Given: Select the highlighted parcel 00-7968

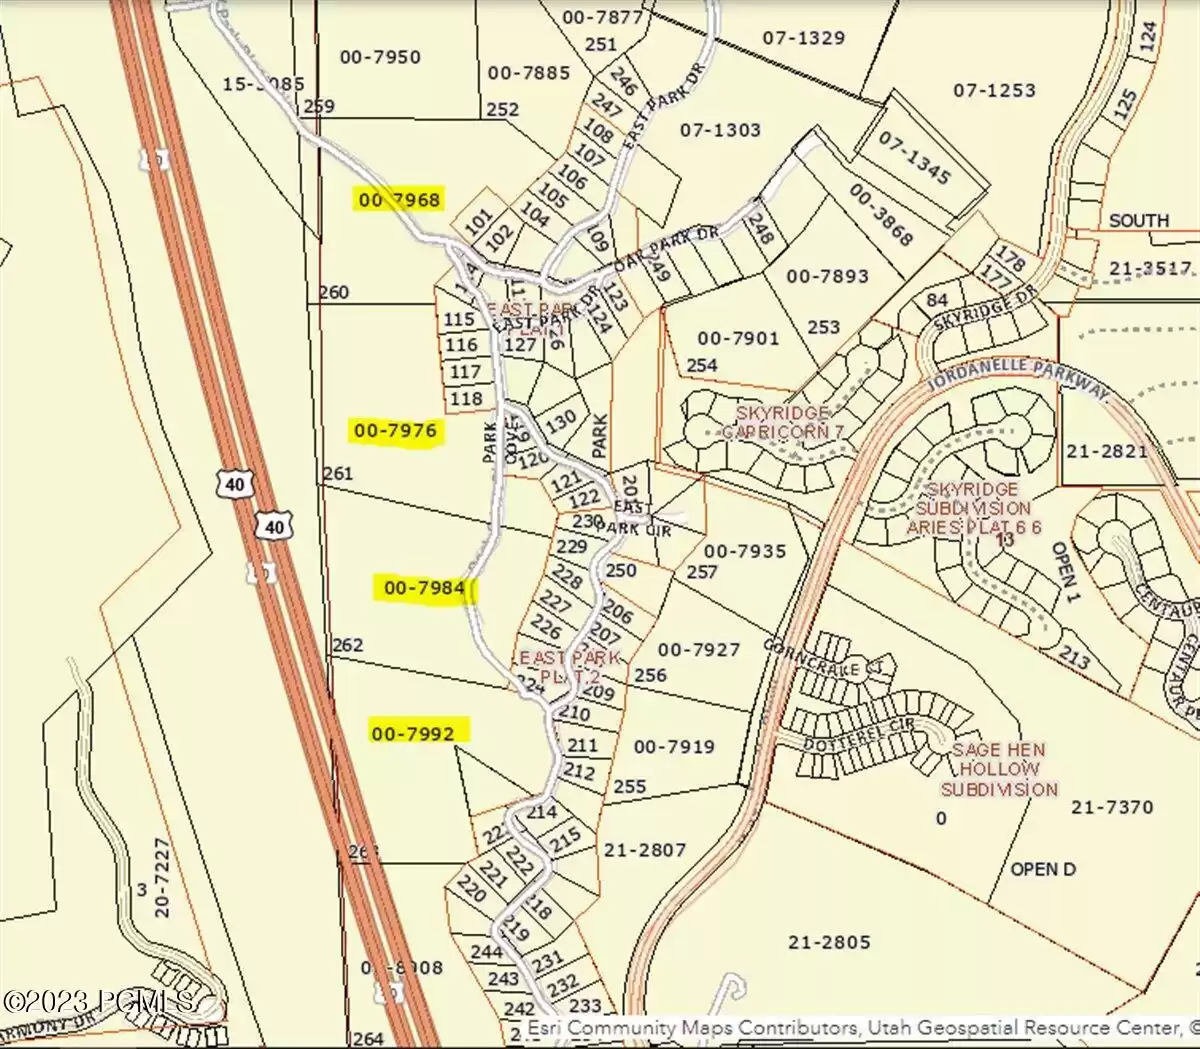Looking at the screenshot, I should 399,200.
